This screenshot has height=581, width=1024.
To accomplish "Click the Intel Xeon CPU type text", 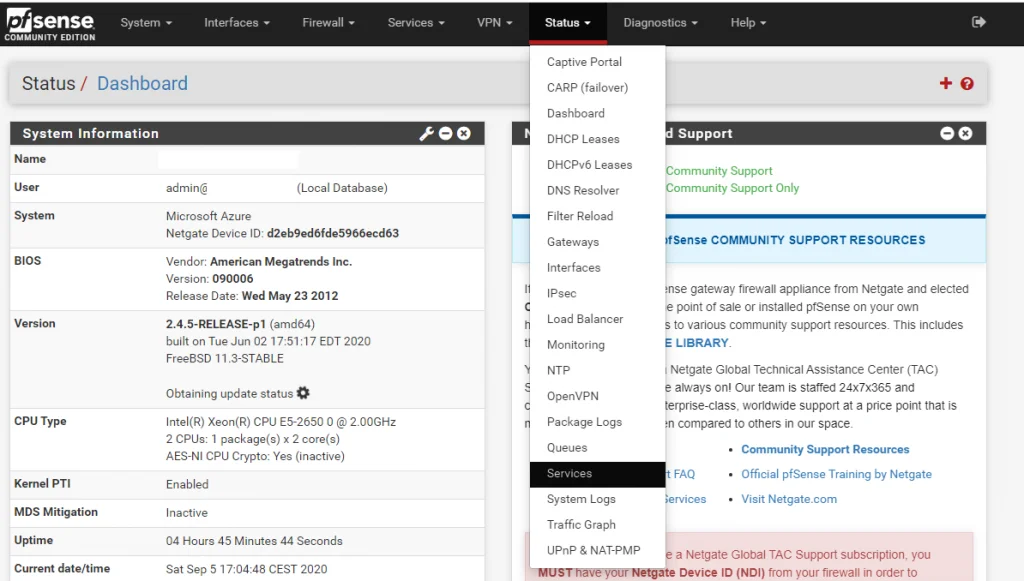I will tap(281, 422).
